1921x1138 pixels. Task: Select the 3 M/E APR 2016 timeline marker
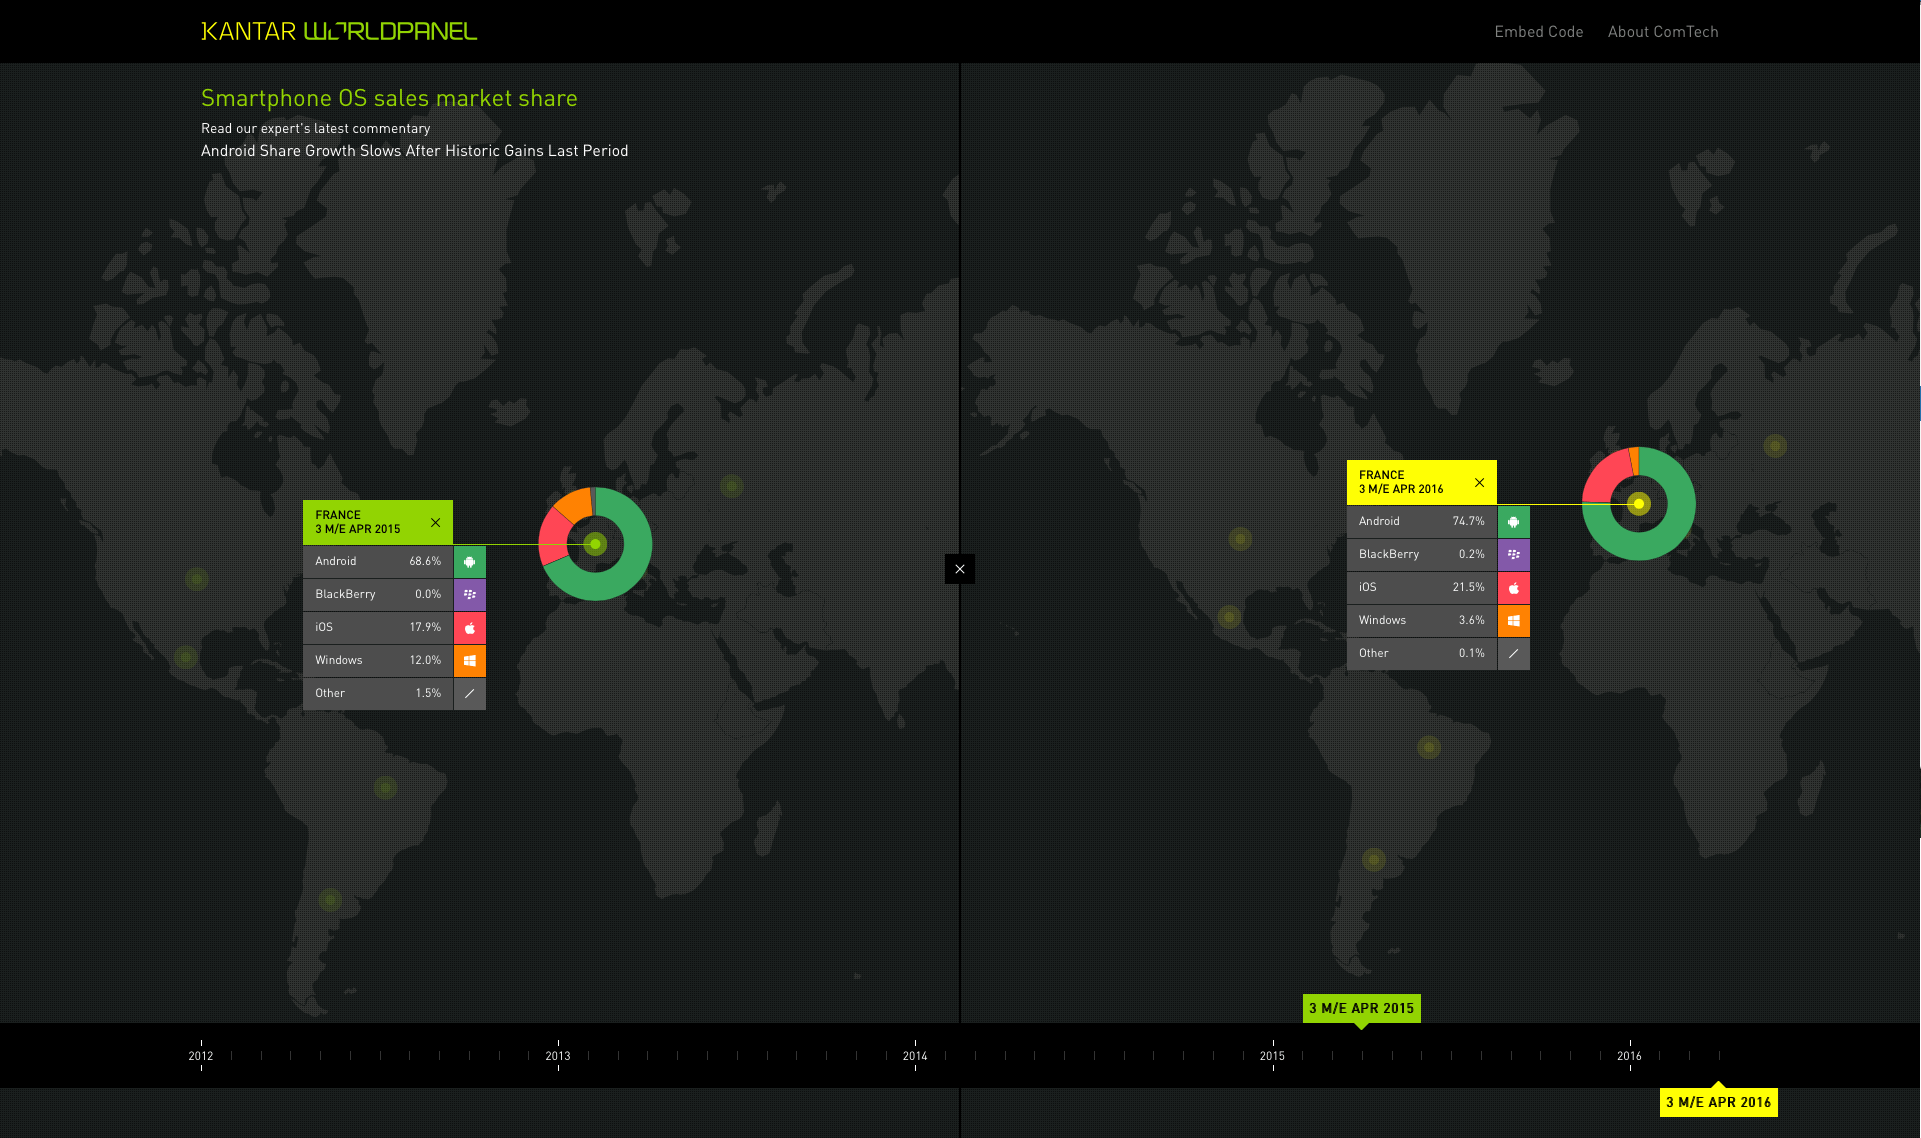pyautogui.click(x=1718, y=1102)
